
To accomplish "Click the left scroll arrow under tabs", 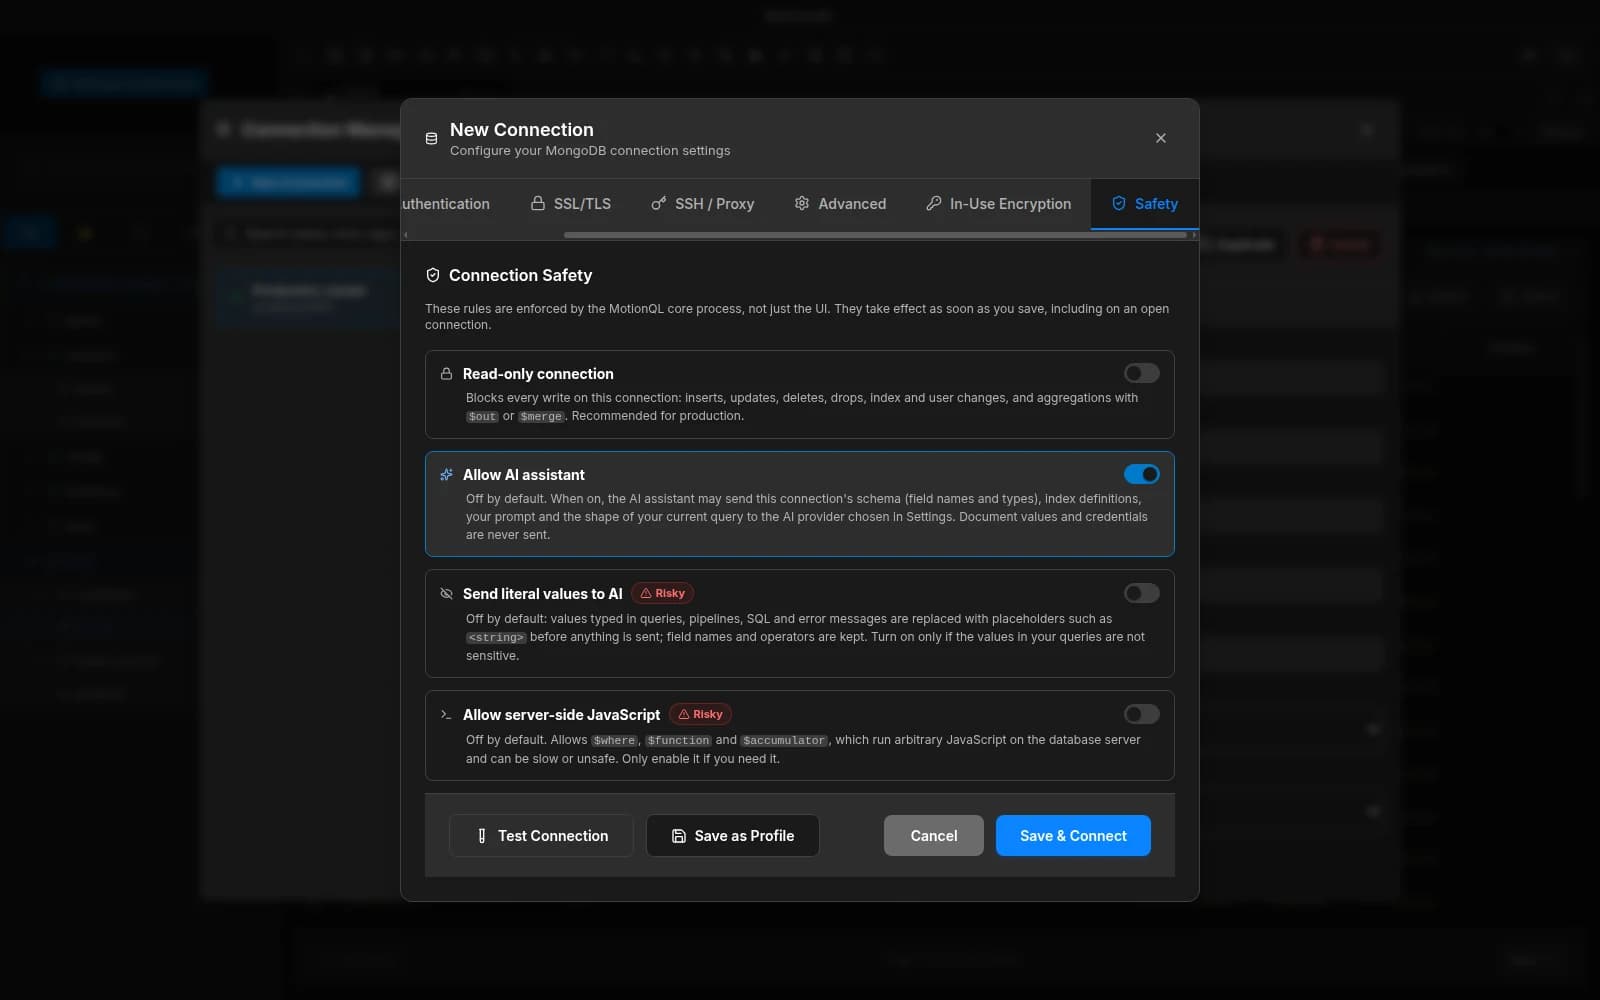I will click(x=406, y=235).
